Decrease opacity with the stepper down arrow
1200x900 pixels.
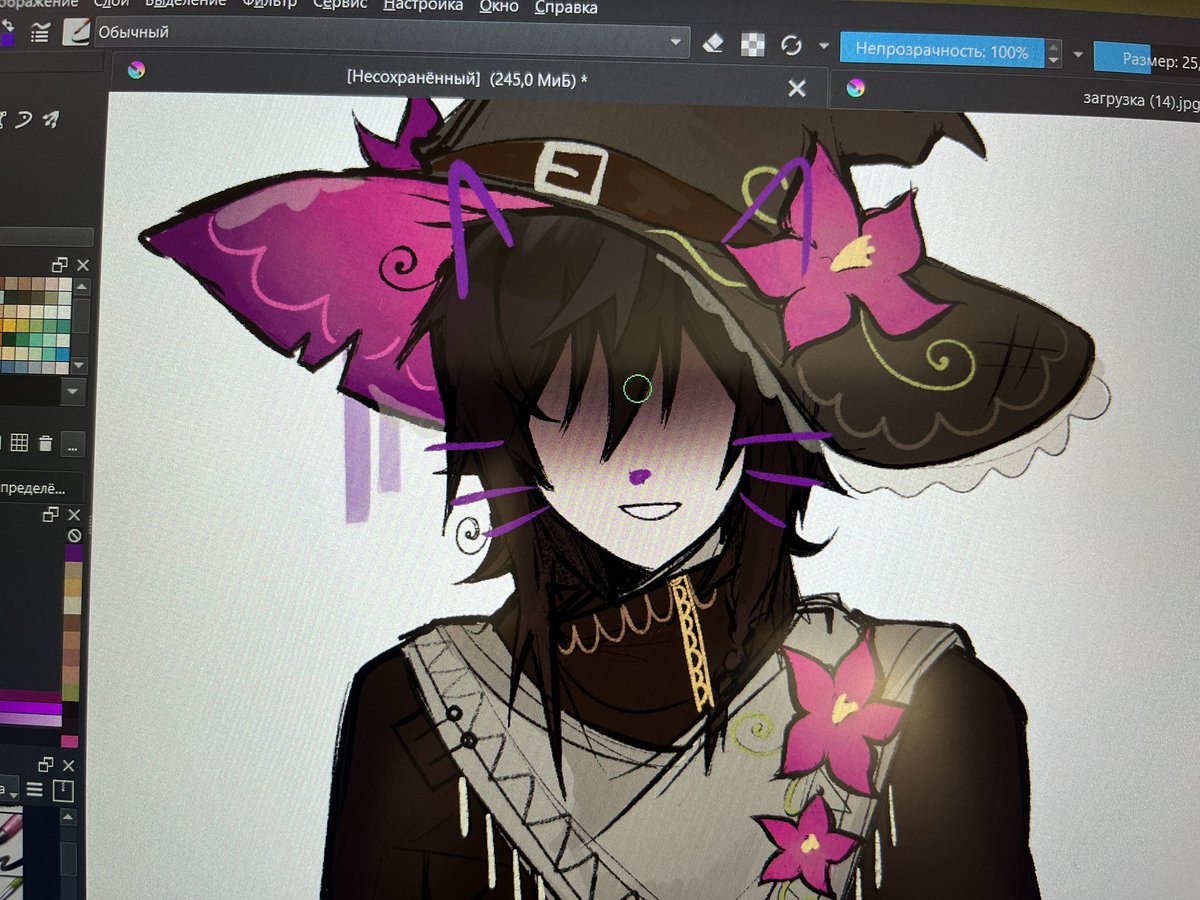click(1053, 61)
